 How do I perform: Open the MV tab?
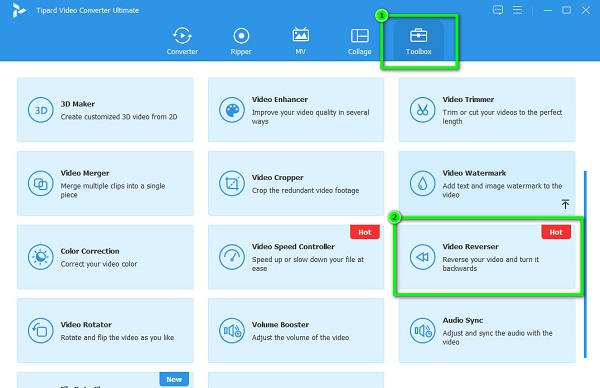pos(301,41)
